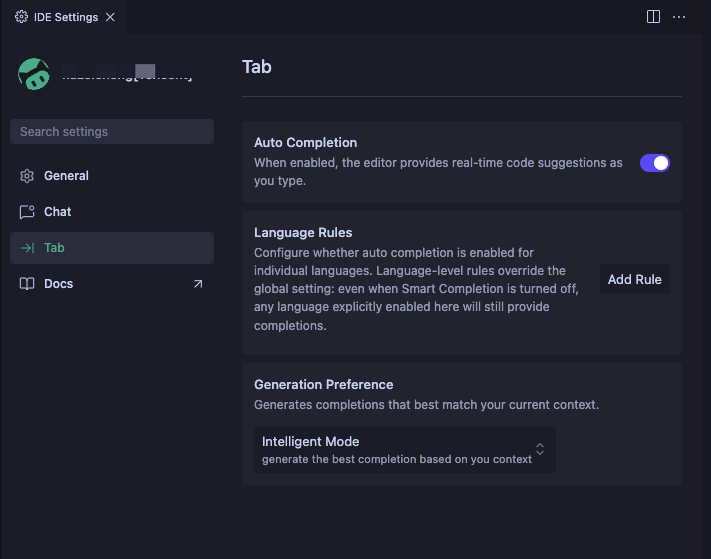
Task: Open the Docs link label
Action: point(59,284)
